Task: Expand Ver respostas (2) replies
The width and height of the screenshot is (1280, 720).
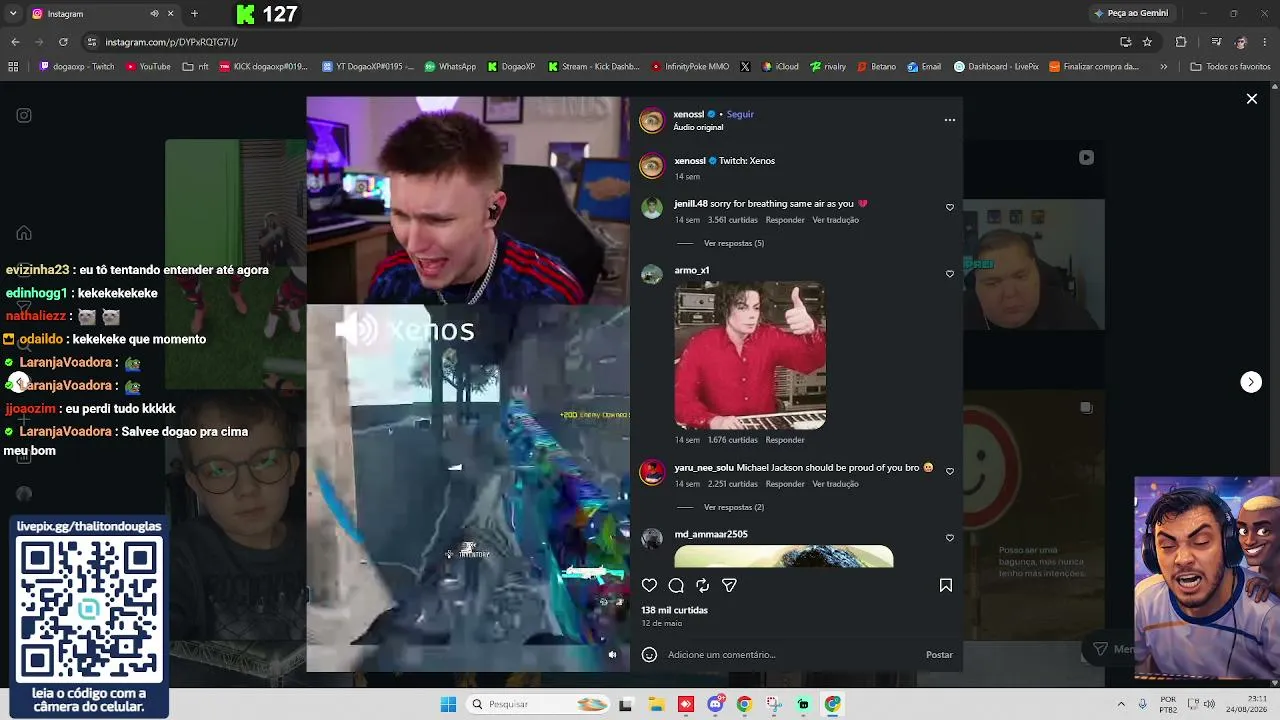Action: click(x=734, y=507)
